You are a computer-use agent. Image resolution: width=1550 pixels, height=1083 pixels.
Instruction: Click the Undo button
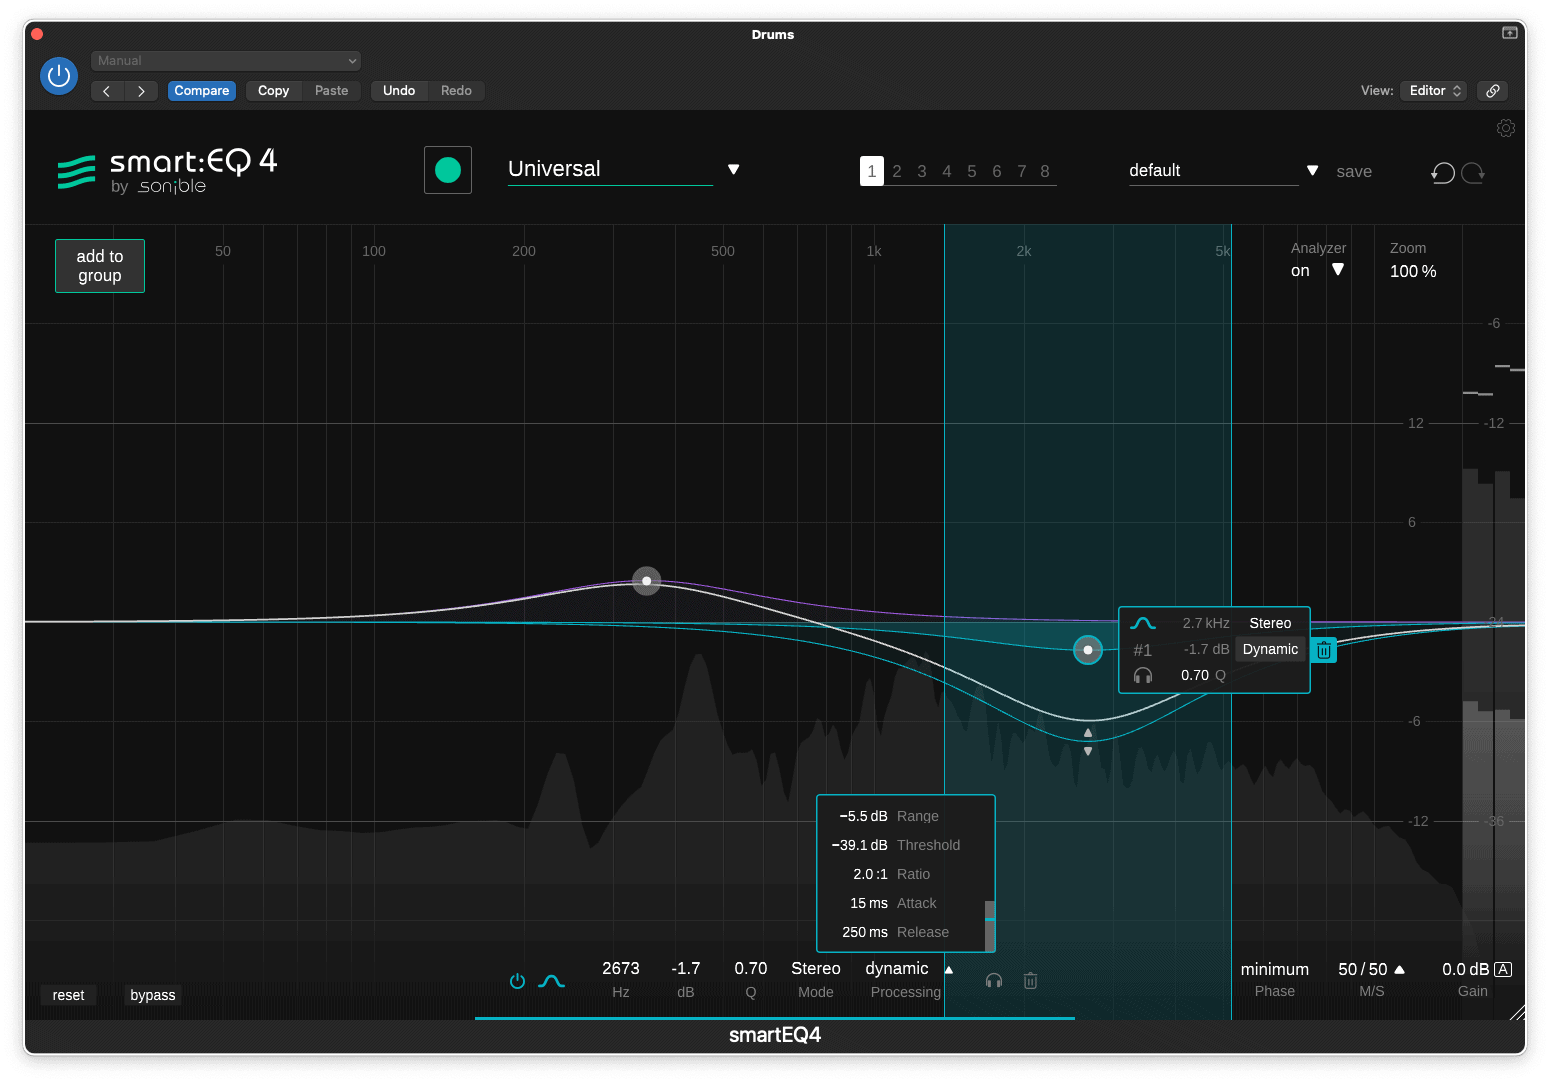point(399,91)
